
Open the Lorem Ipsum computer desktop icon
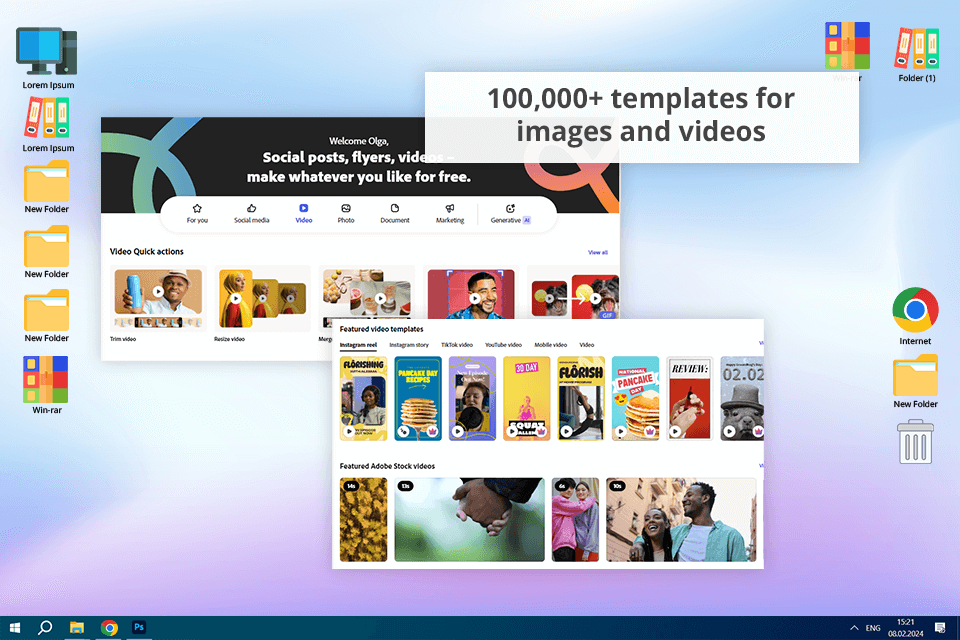tap(47, 52)
